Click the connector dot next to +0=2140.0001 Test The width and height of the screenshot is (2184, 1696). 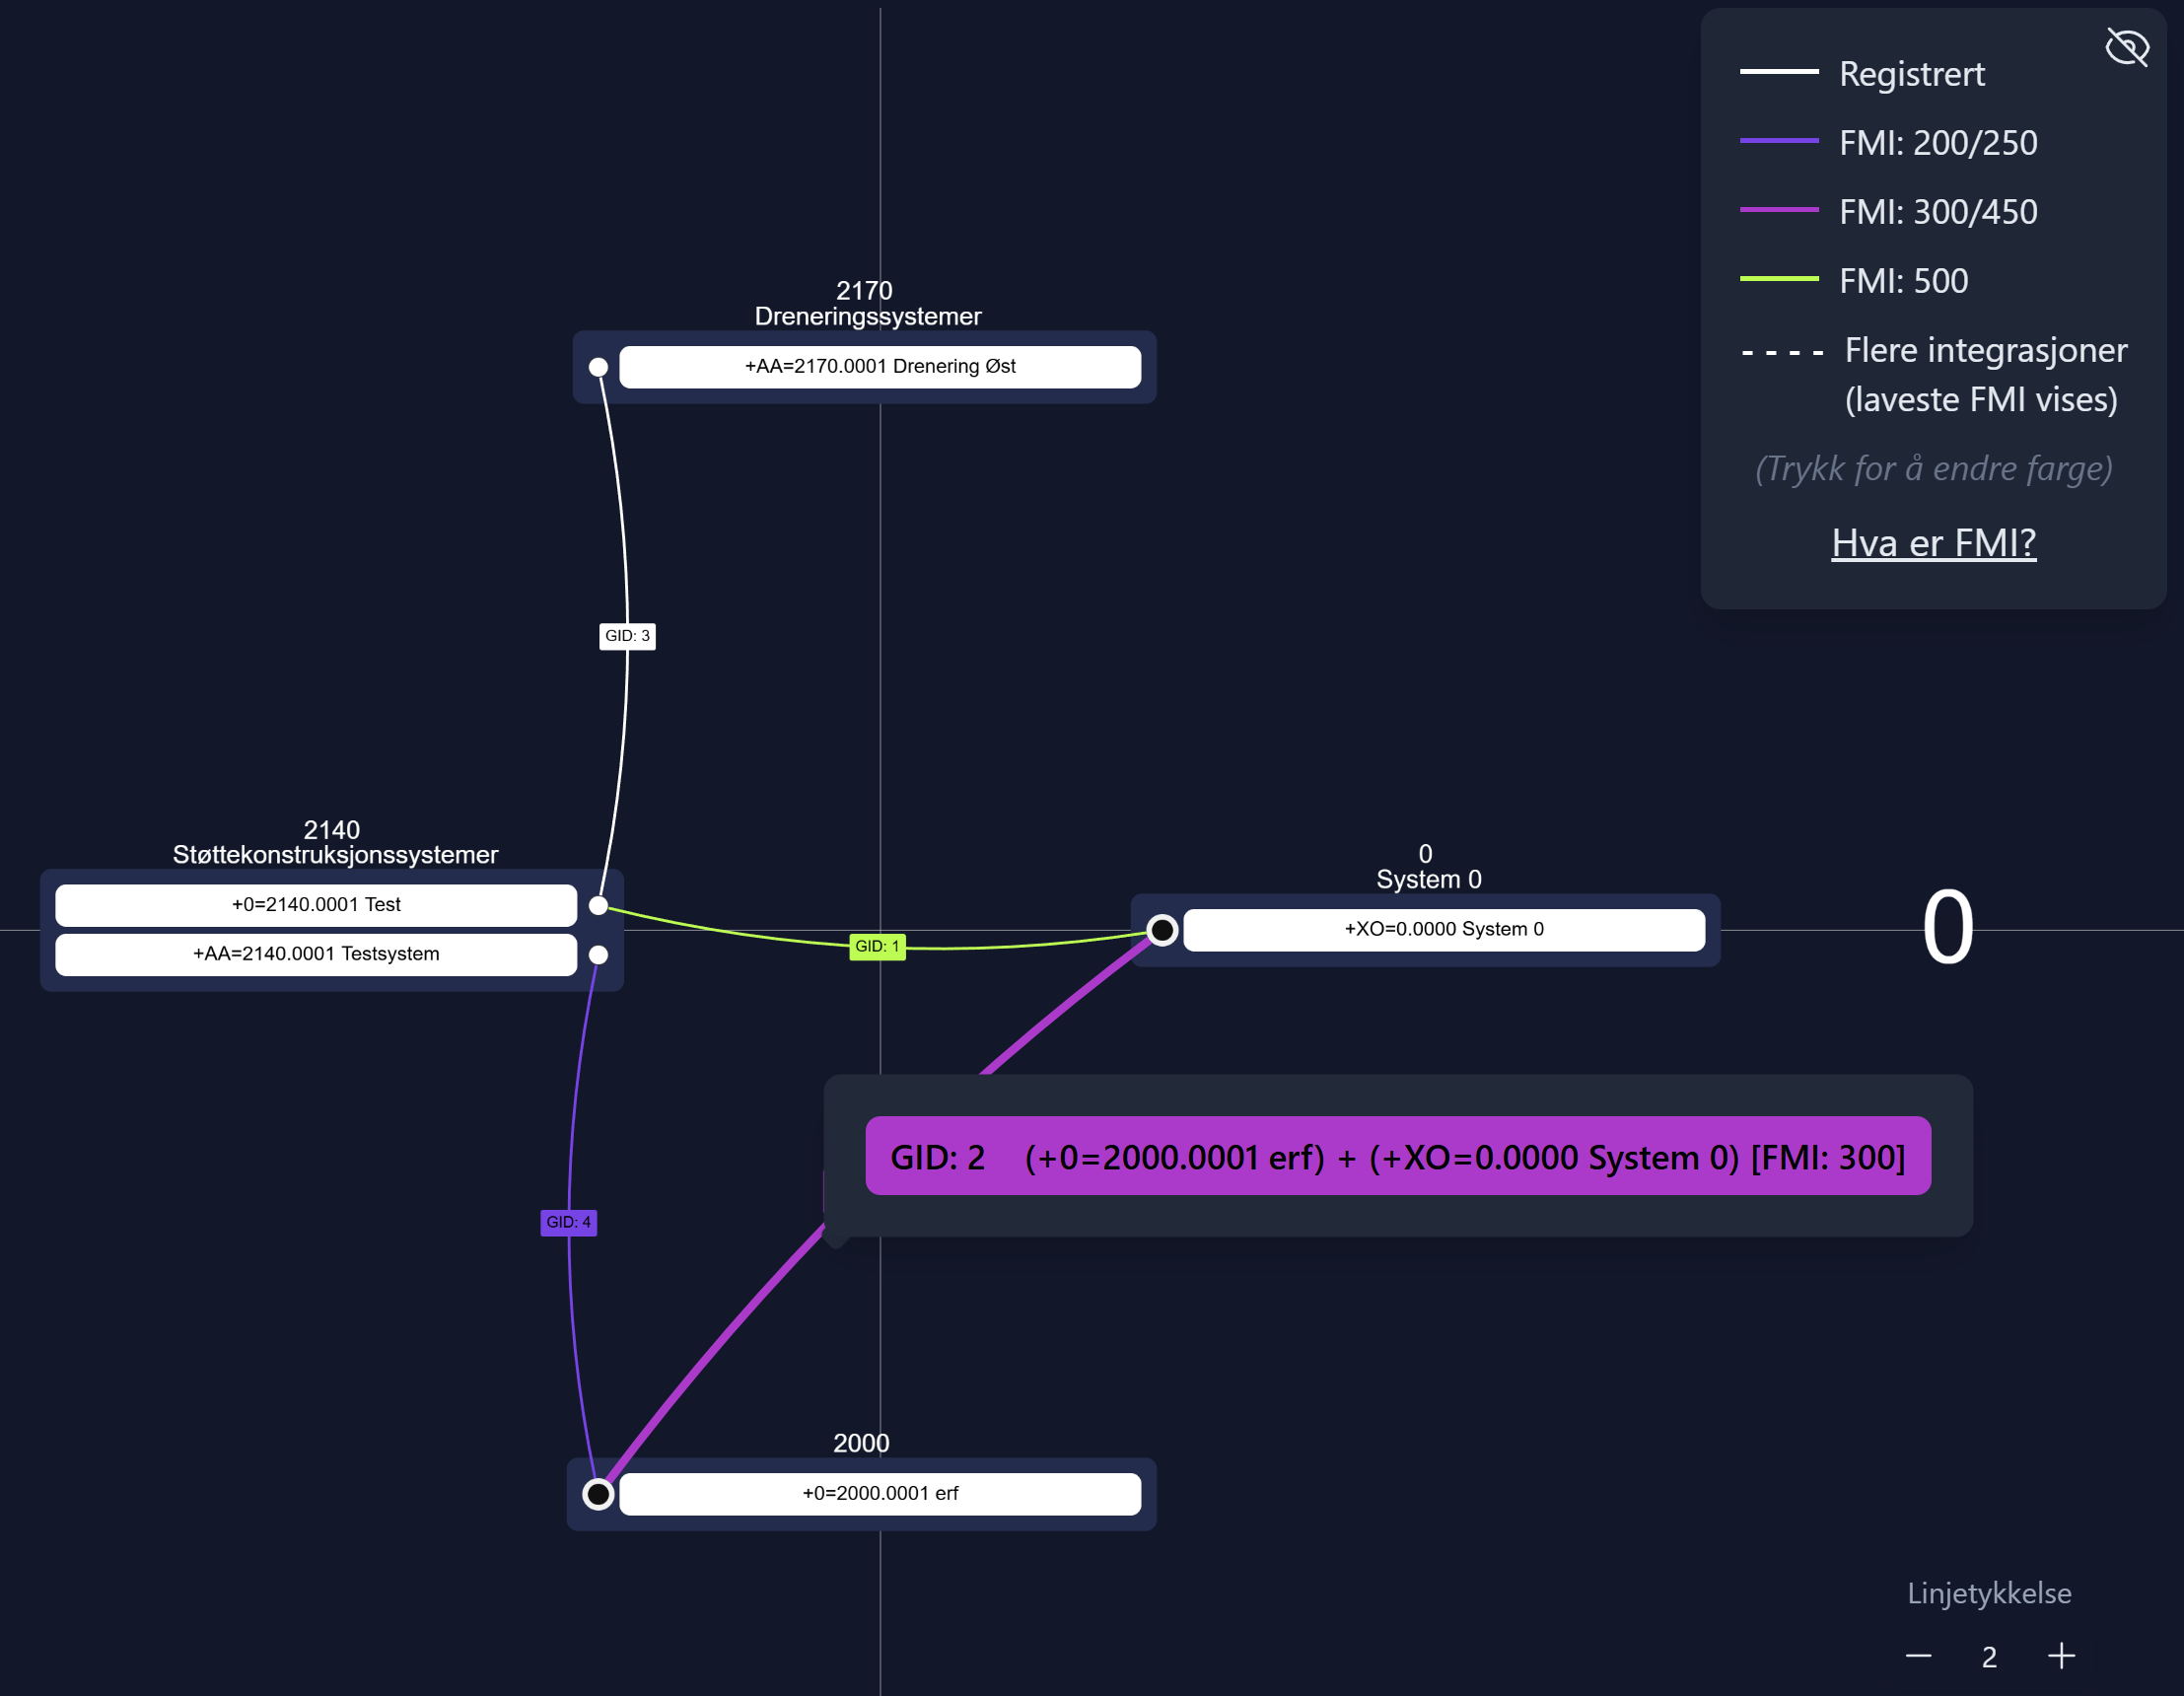[x=598, y=906]
